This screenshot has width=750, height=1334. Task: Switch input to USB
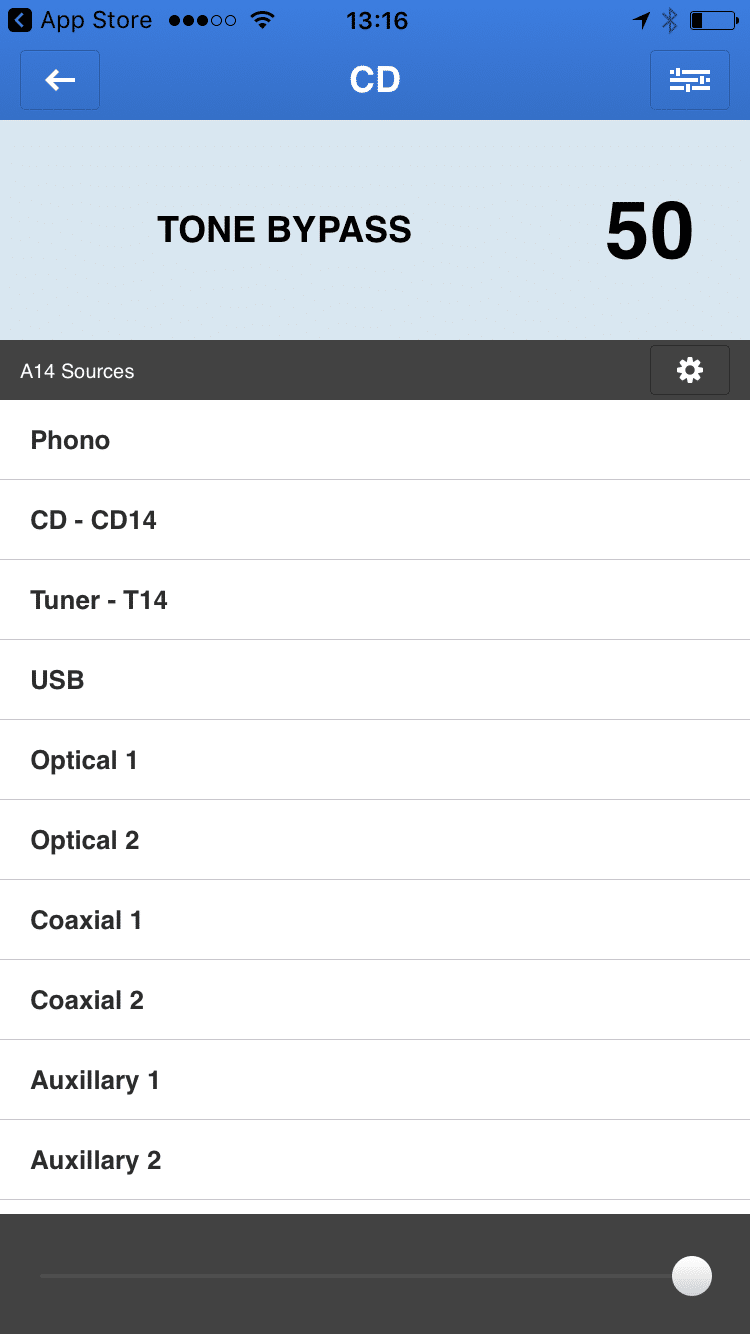coord(375,680)
